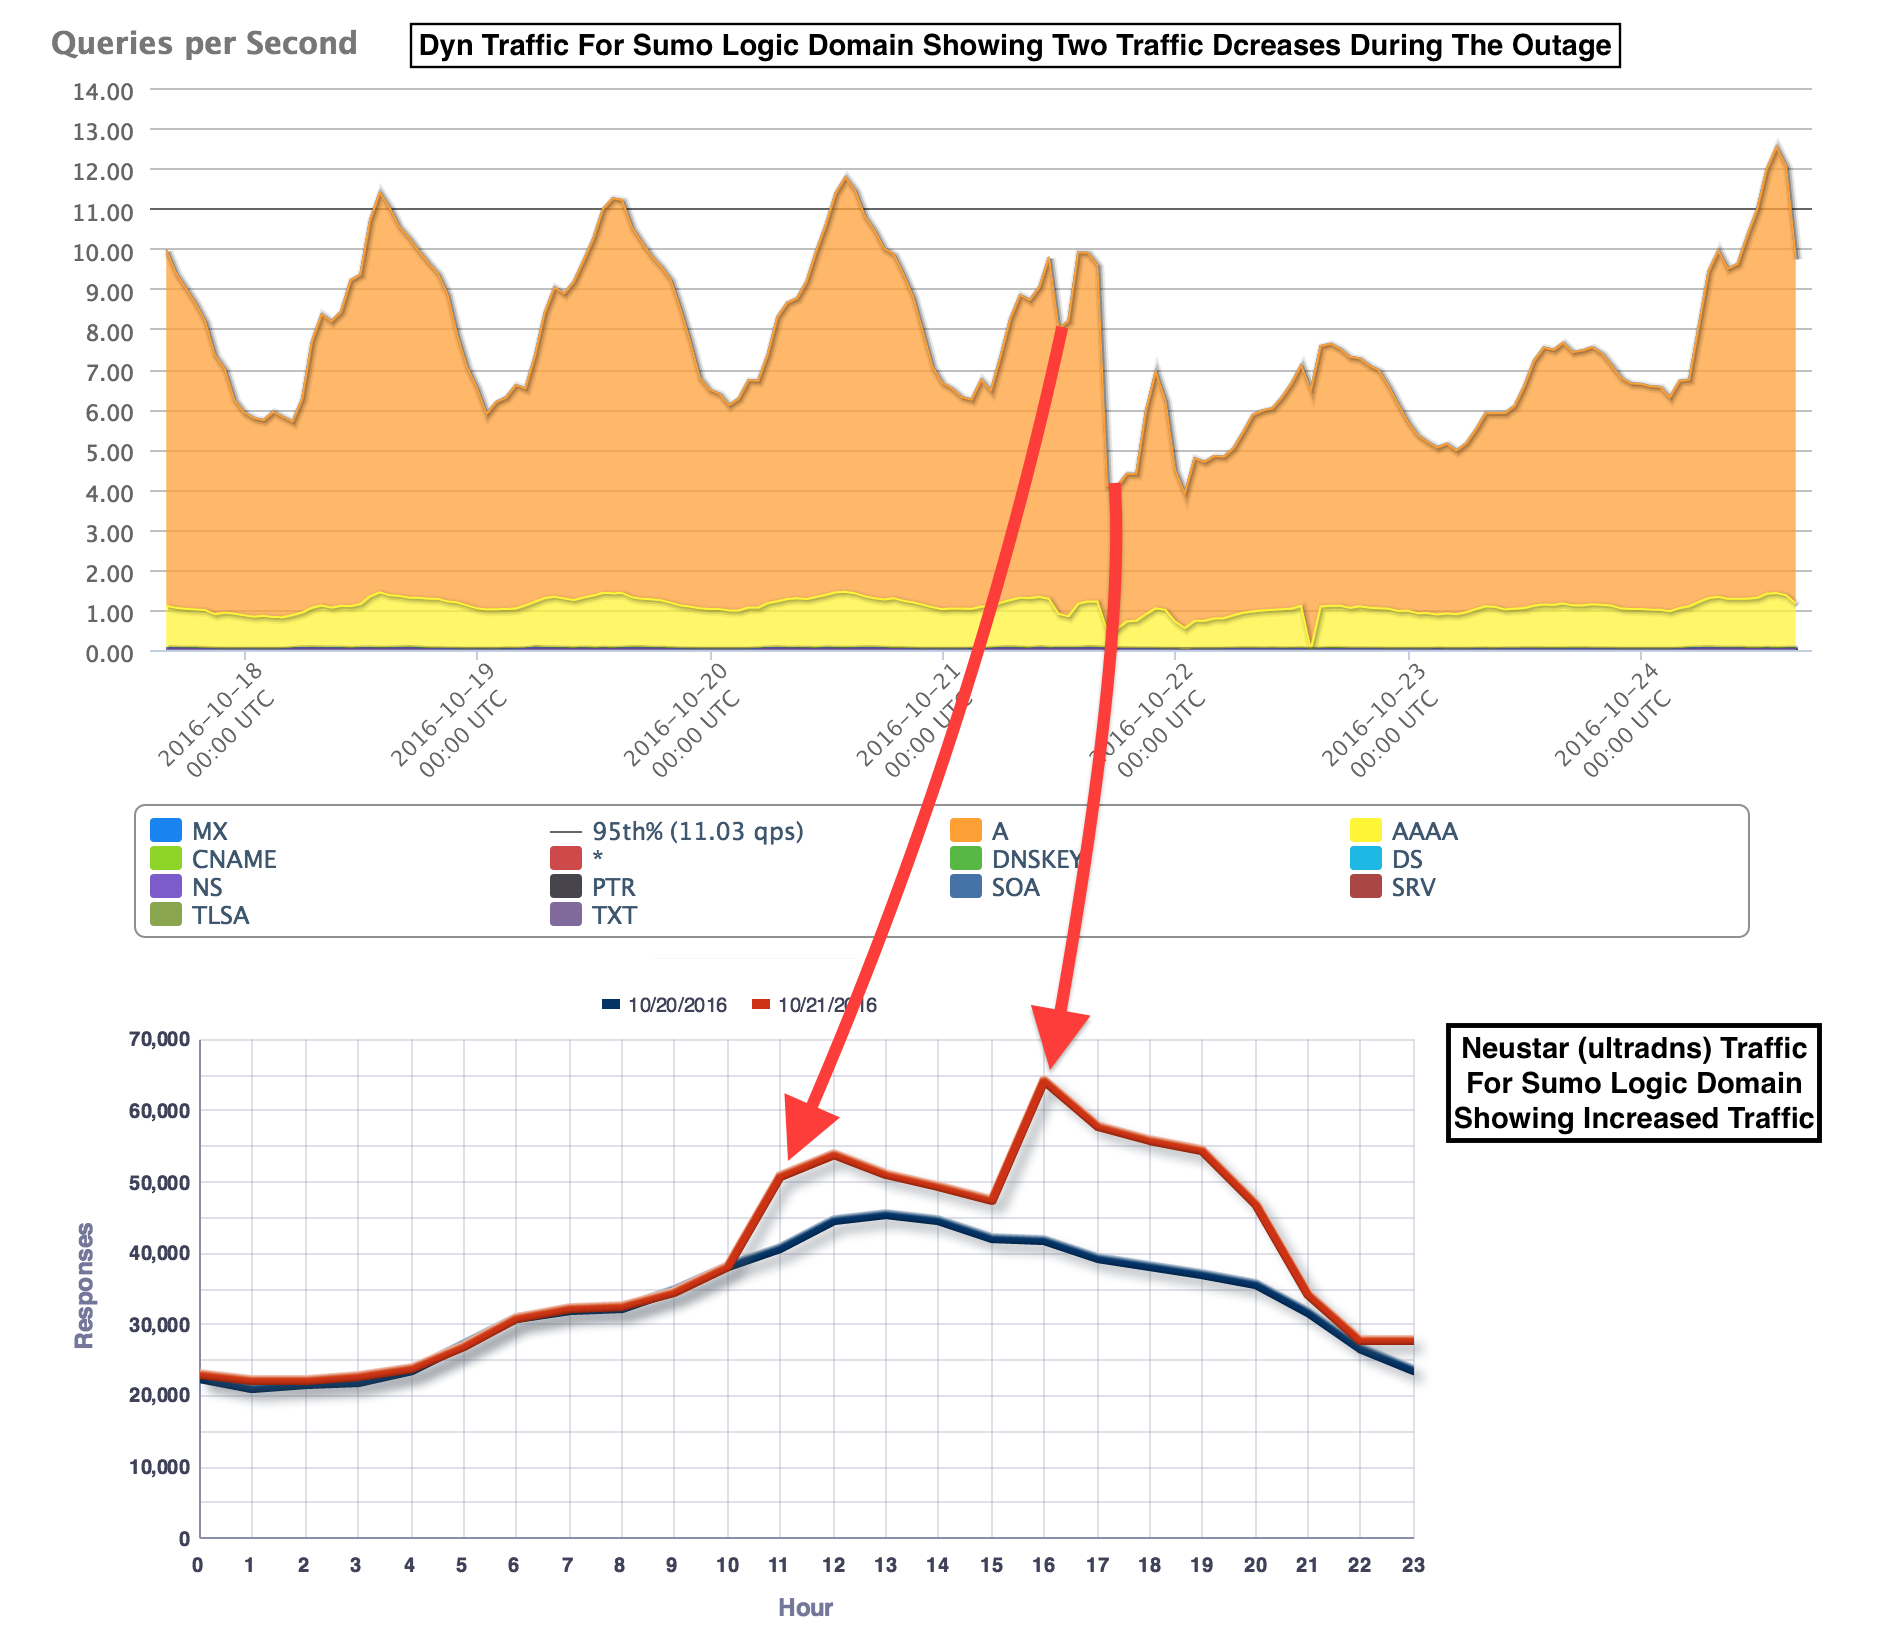Click the 30,000 responses axis value

coord(159,1324)
